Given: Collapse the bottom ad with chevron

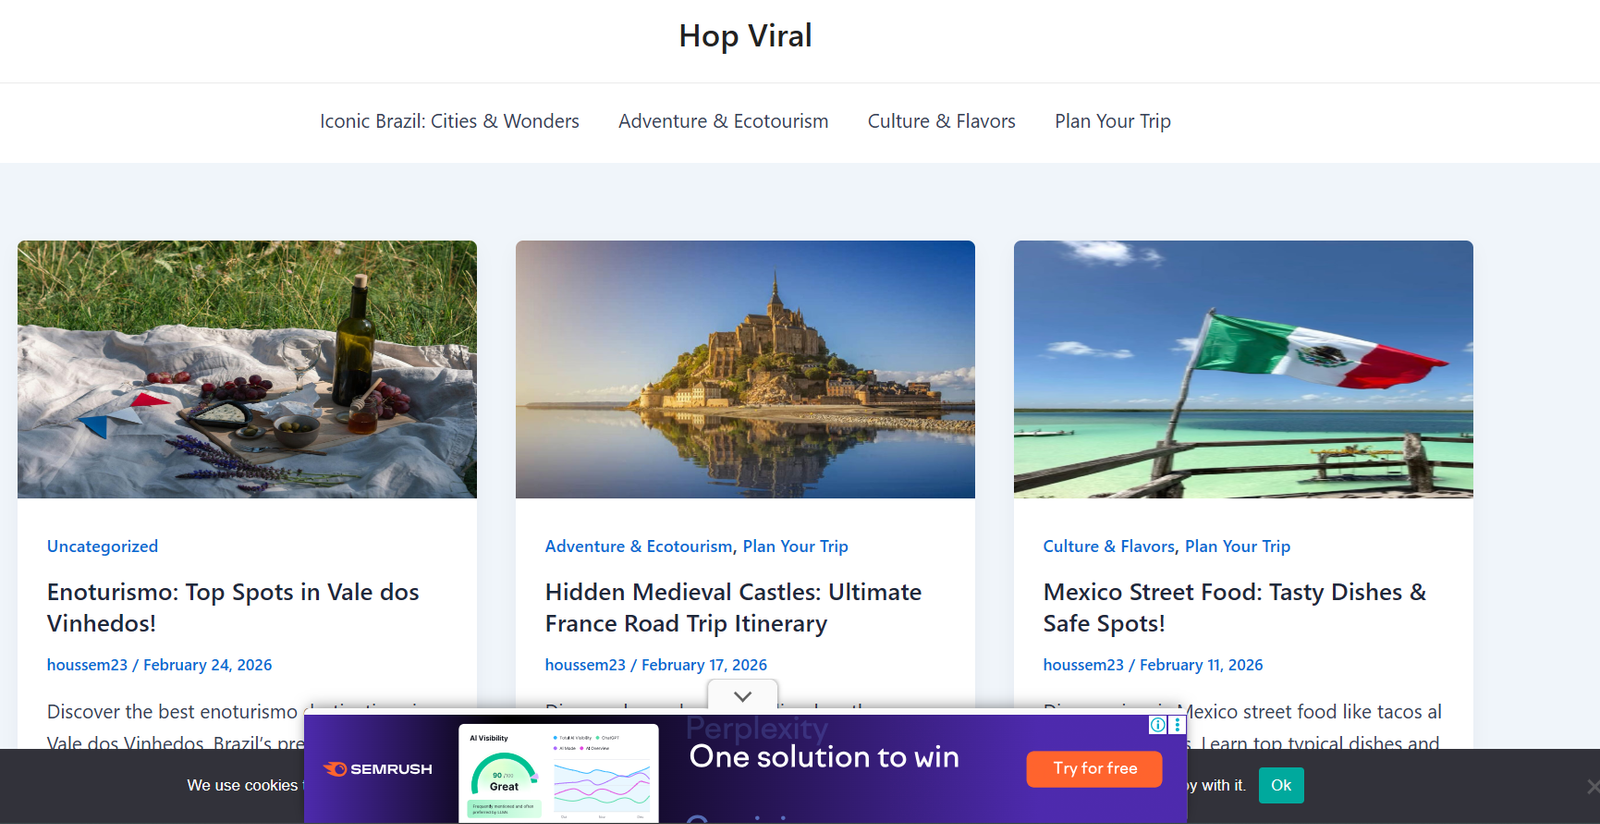Looking at the screenshot, I should point(742,696).
